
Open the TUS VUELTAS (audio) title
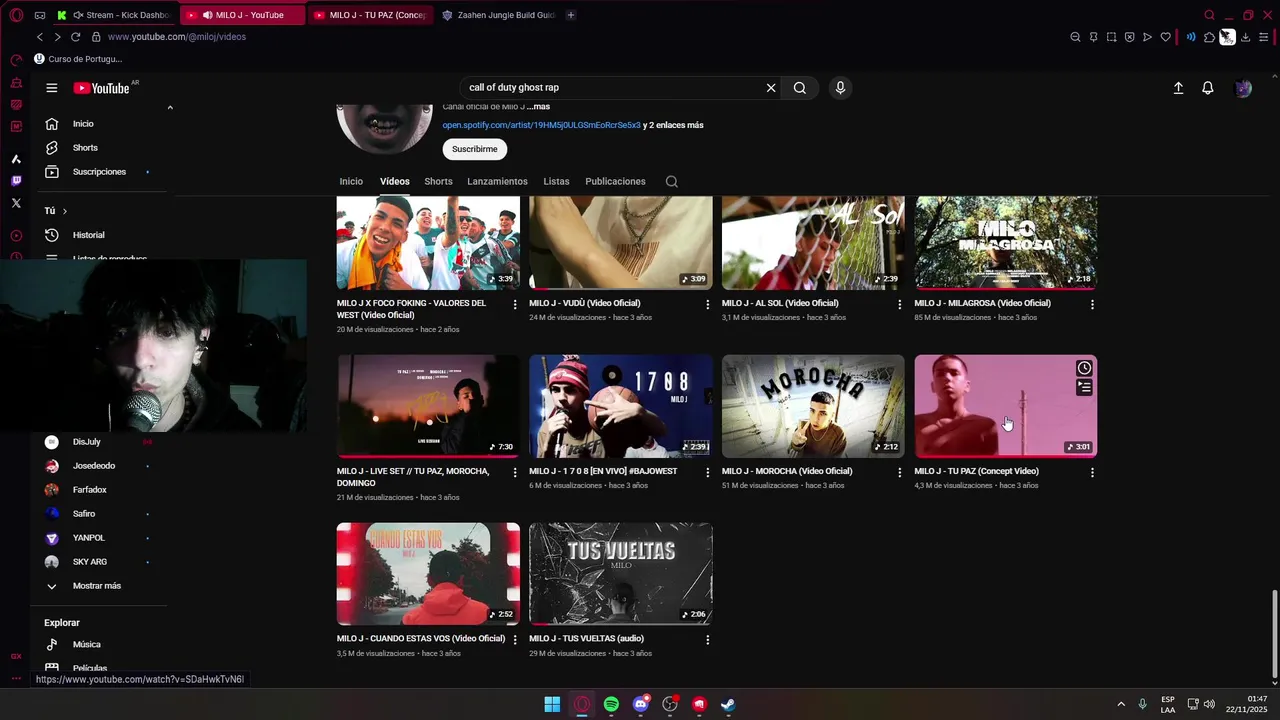coord(586,639)
